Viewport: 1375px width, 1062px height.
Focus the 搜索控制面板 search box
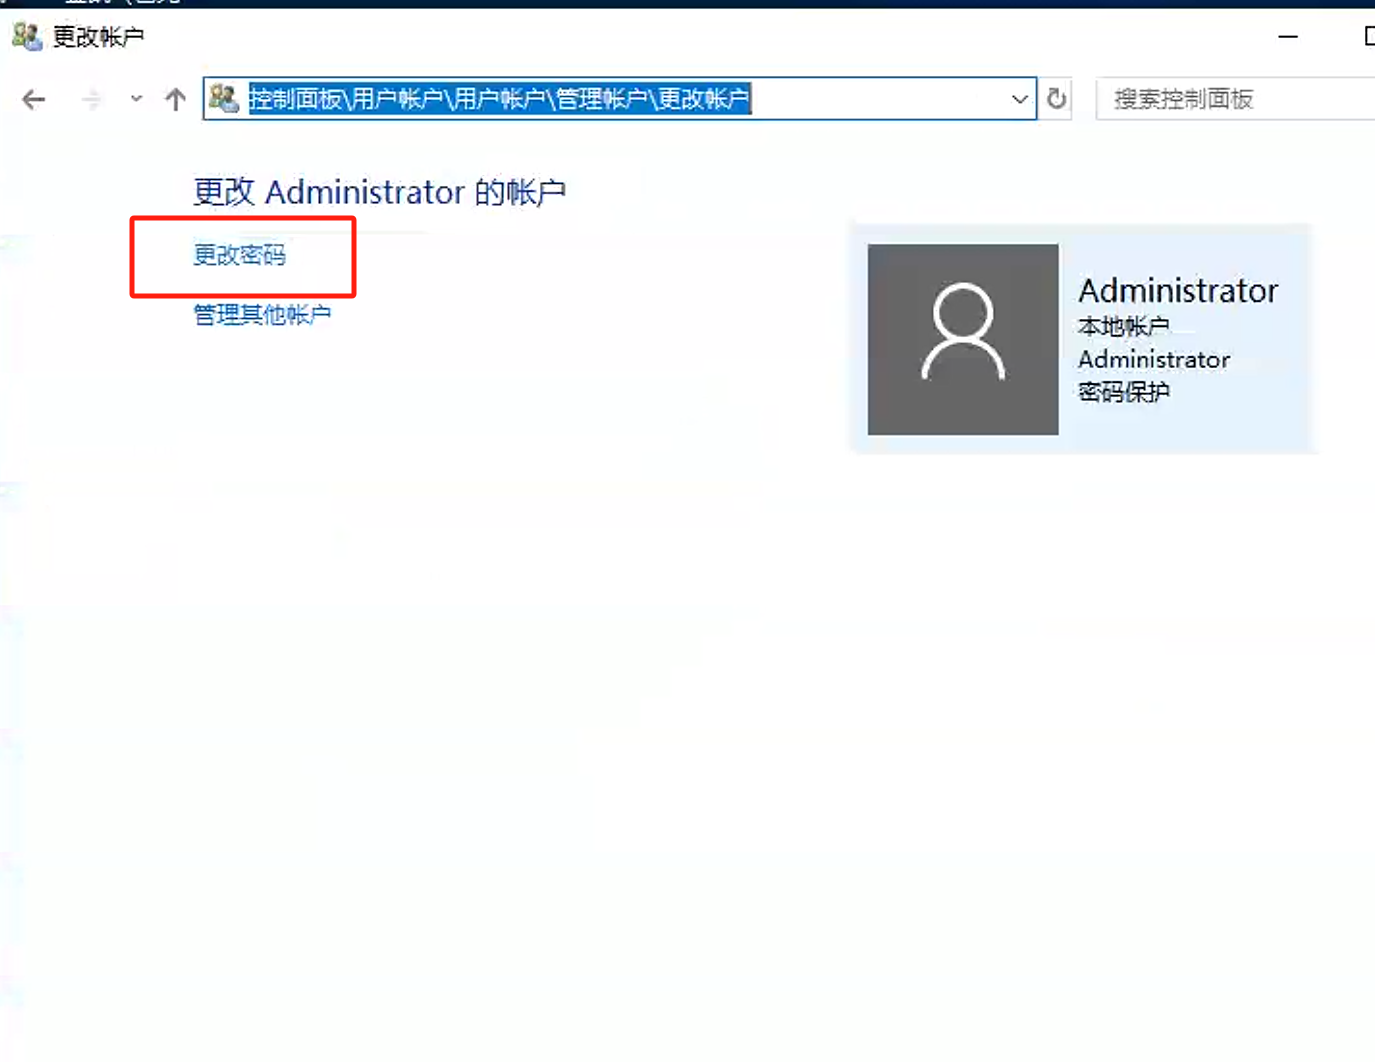(x=1236, y=99)
